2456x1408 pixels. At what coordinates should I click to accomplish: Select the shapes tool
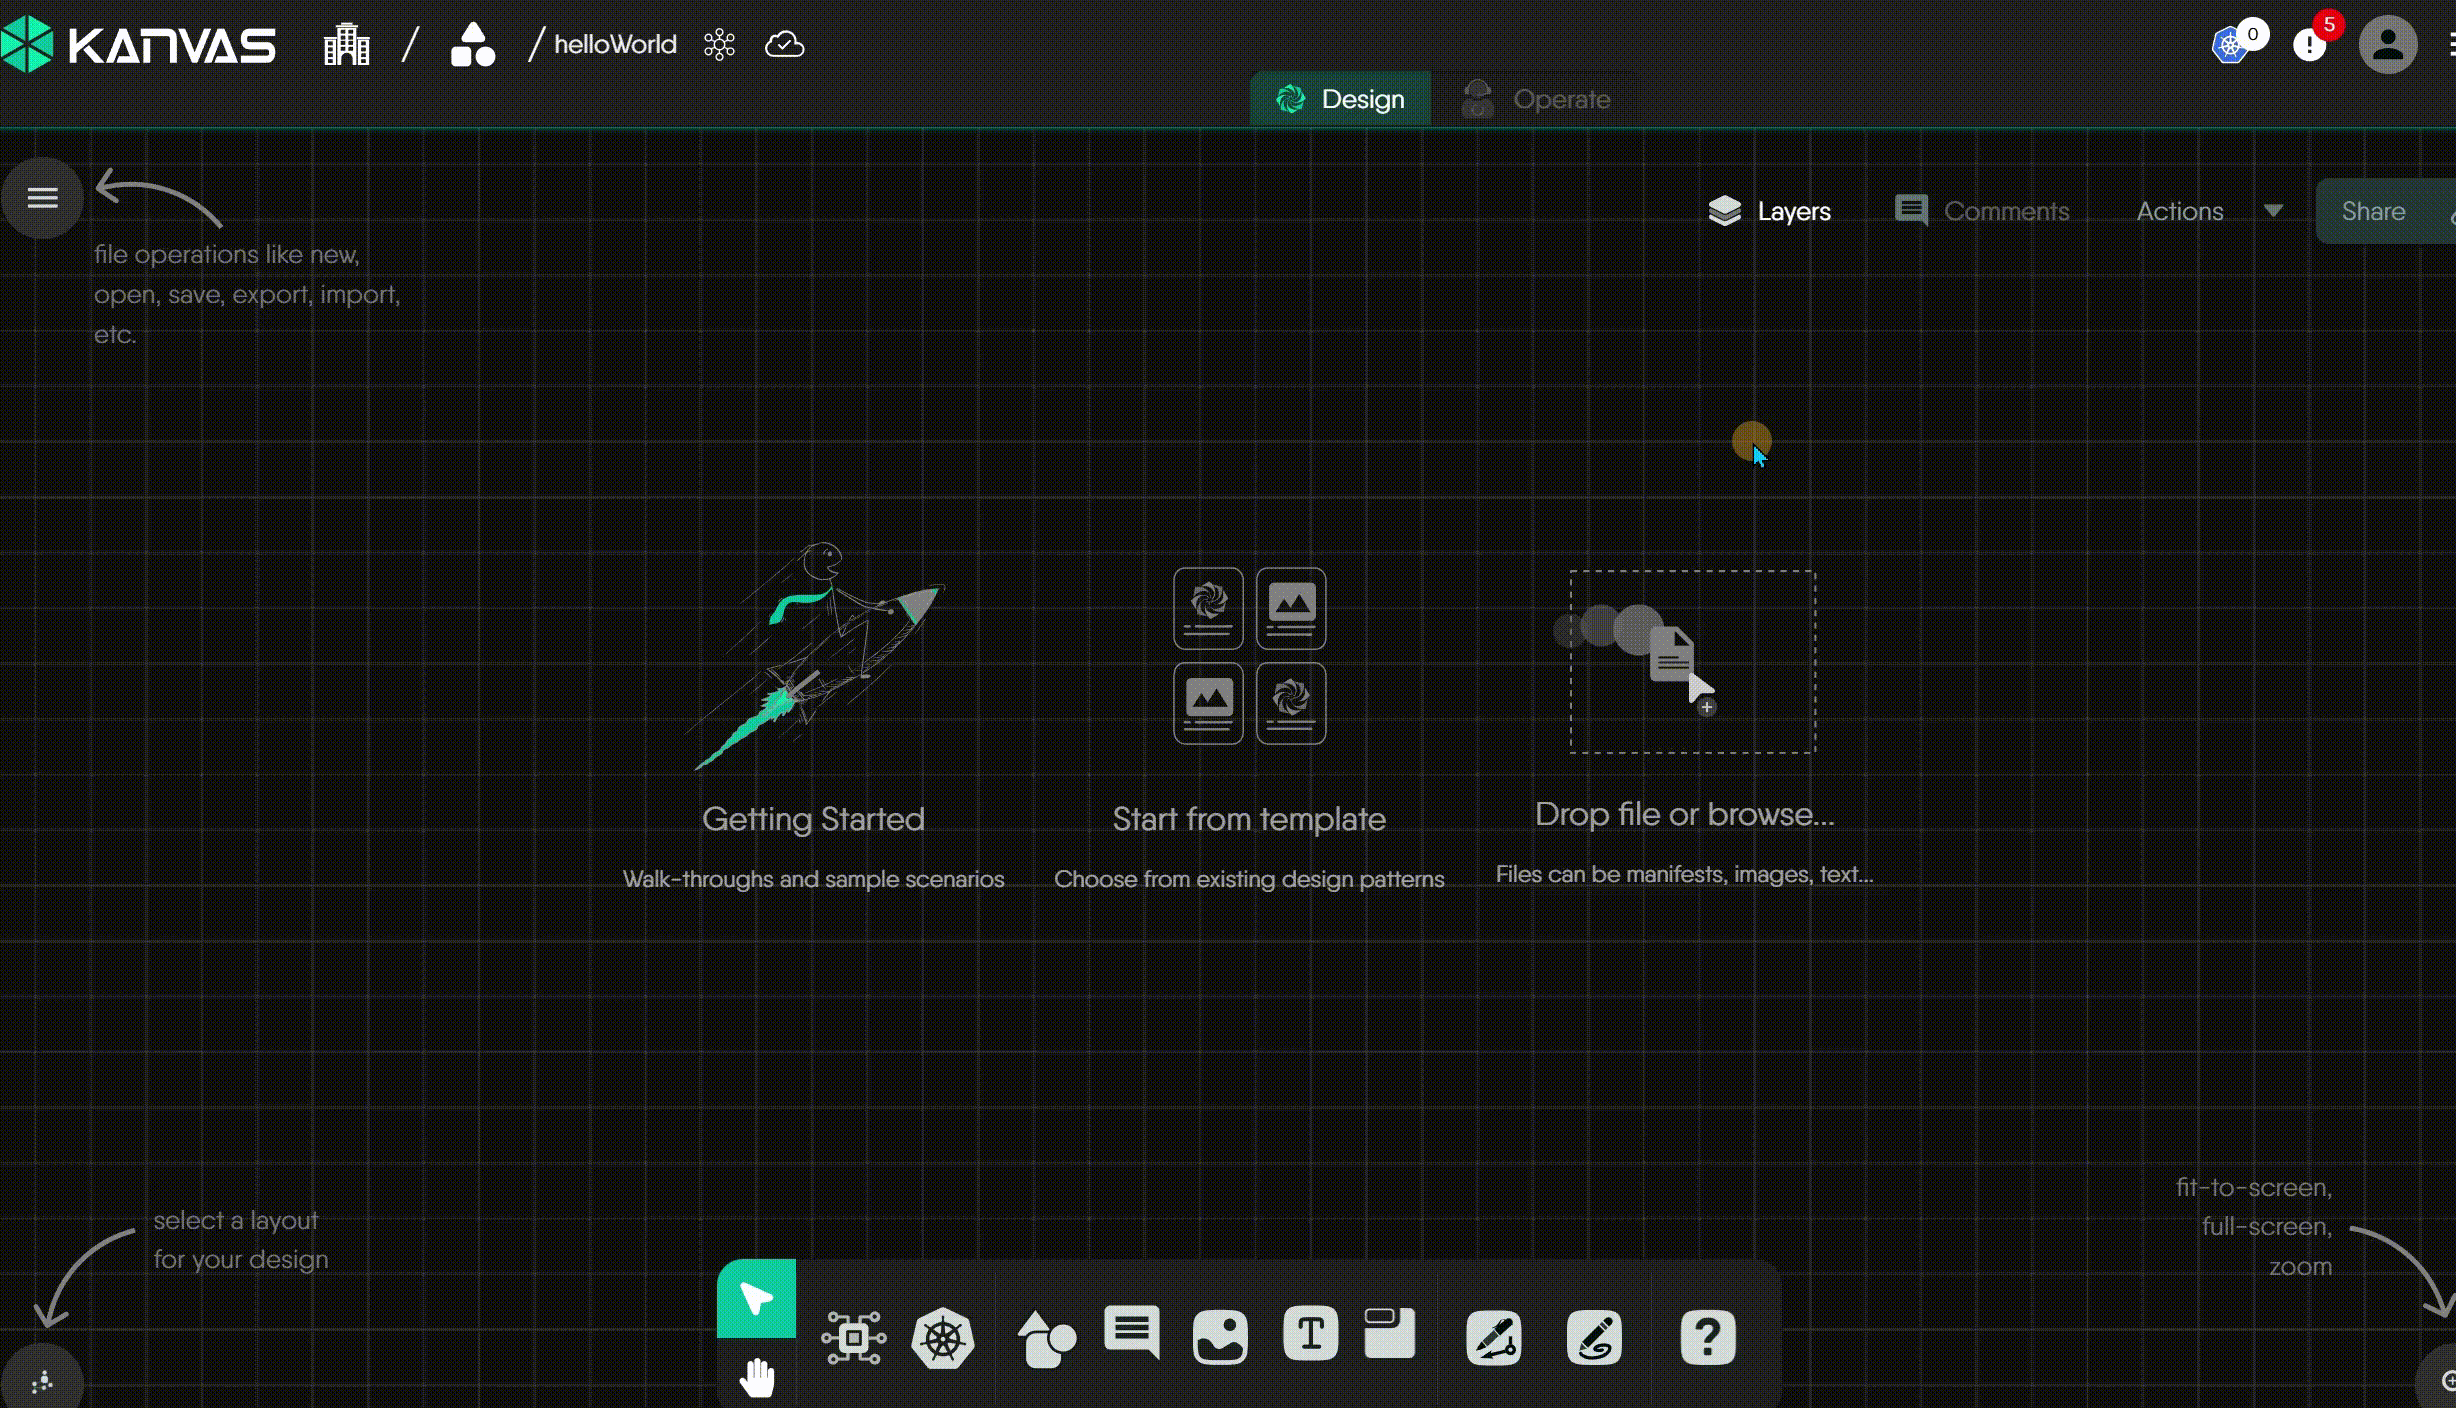1046,1337
